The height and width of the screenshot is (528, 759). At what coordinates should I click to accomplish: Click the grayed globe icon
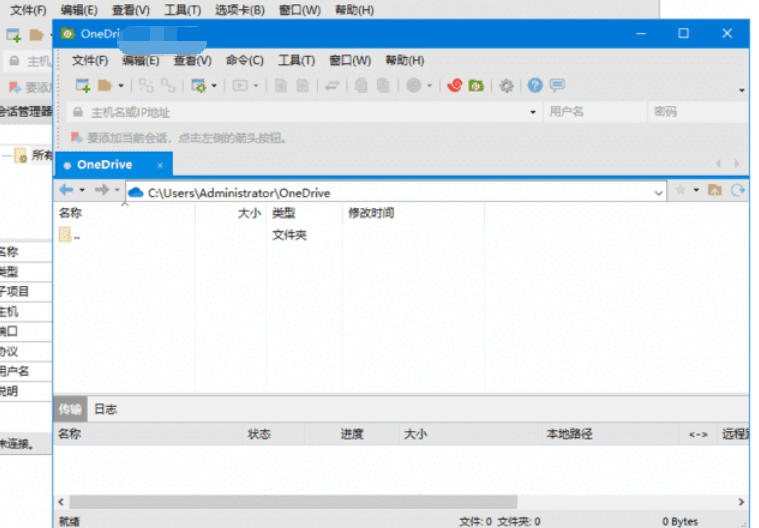click(x=414, y=86)
